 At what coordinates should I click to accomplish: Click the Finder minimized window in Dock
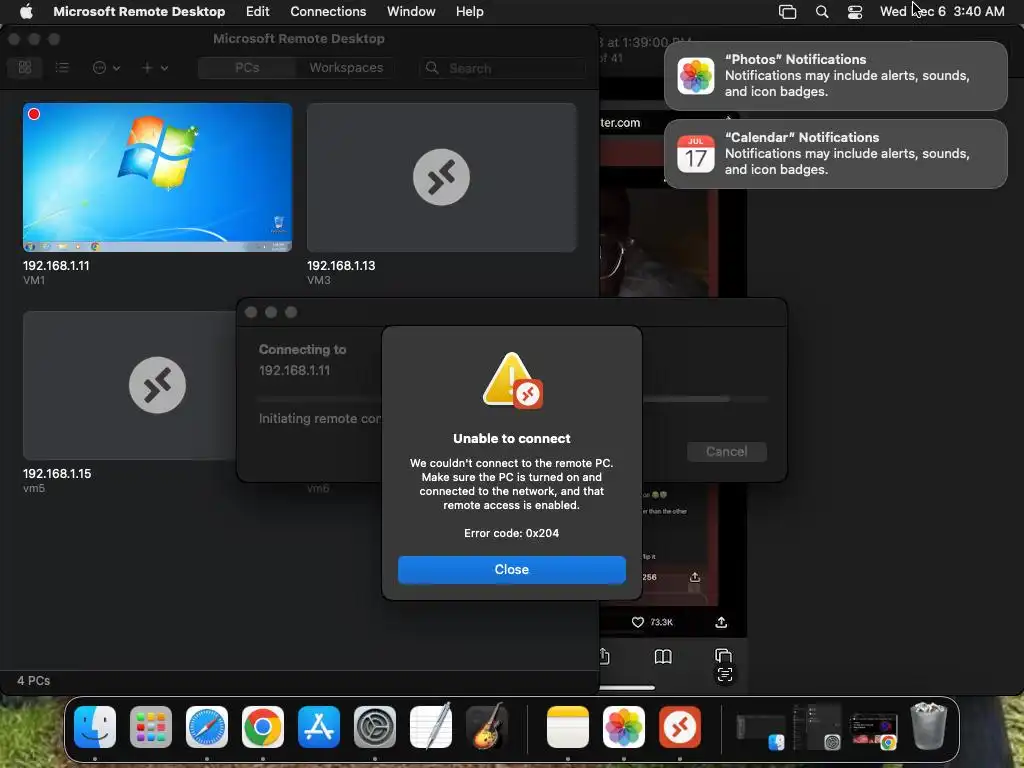click(761, 731)
